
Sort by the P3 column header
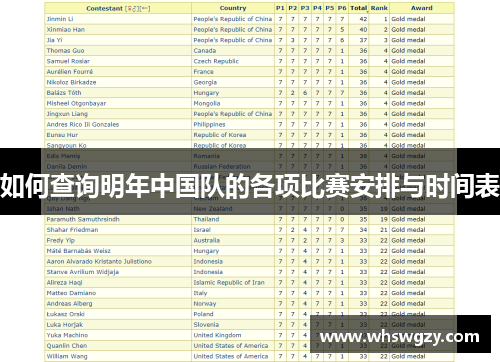point(305,8)
